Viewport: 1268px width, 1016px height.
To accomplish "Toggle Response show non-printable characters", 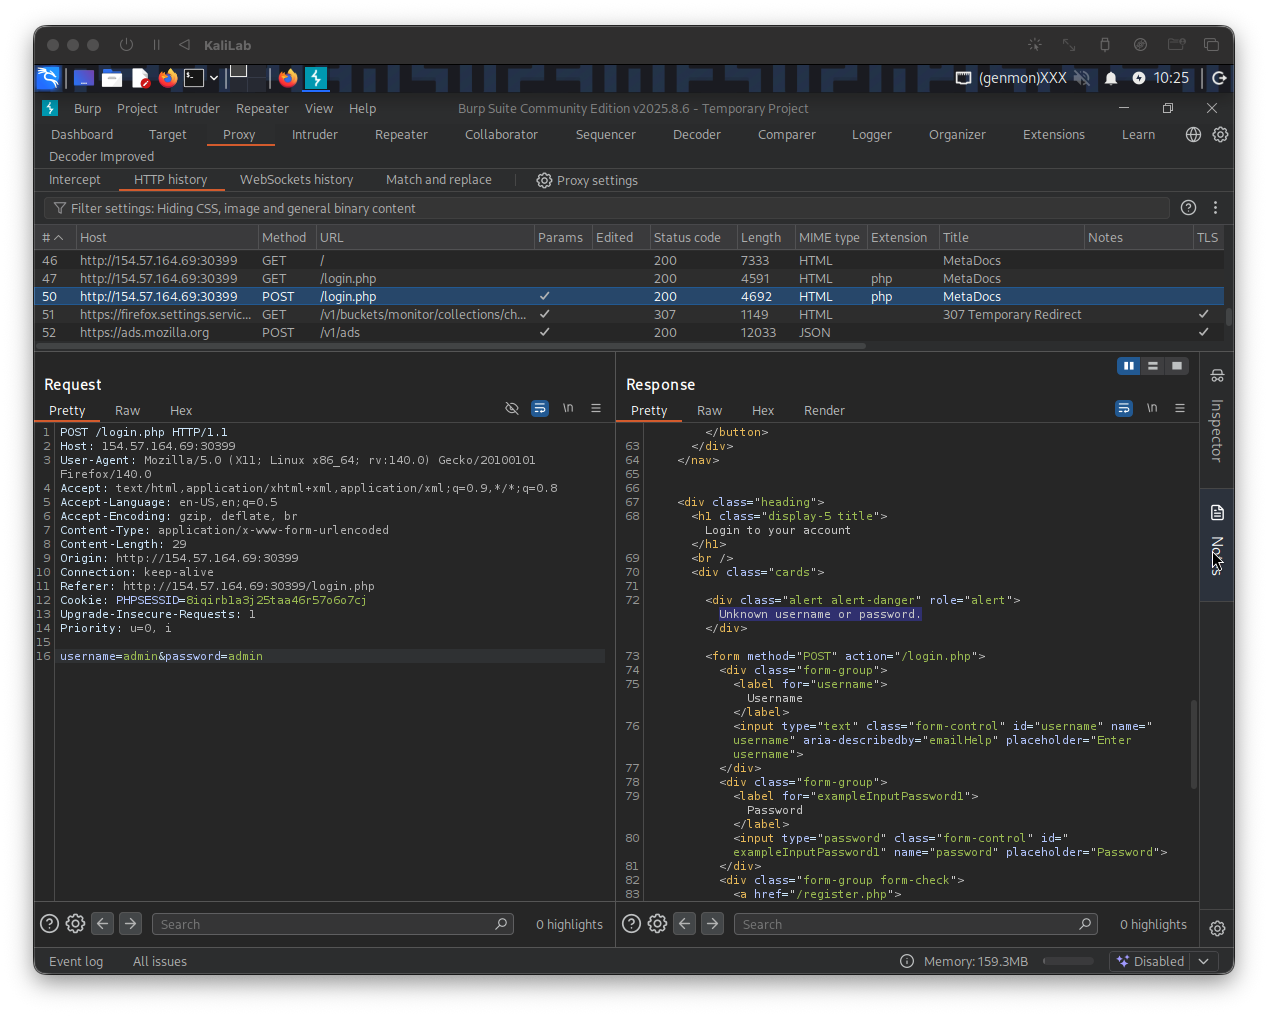I will (x=1152, y=408).
